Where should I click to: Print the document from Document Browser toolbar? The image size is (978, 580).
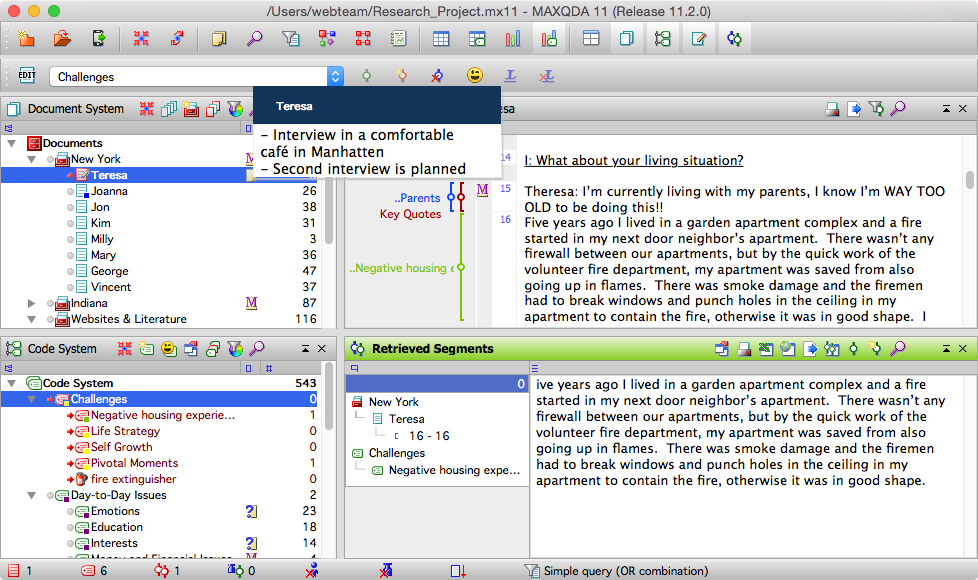[832, 109]
